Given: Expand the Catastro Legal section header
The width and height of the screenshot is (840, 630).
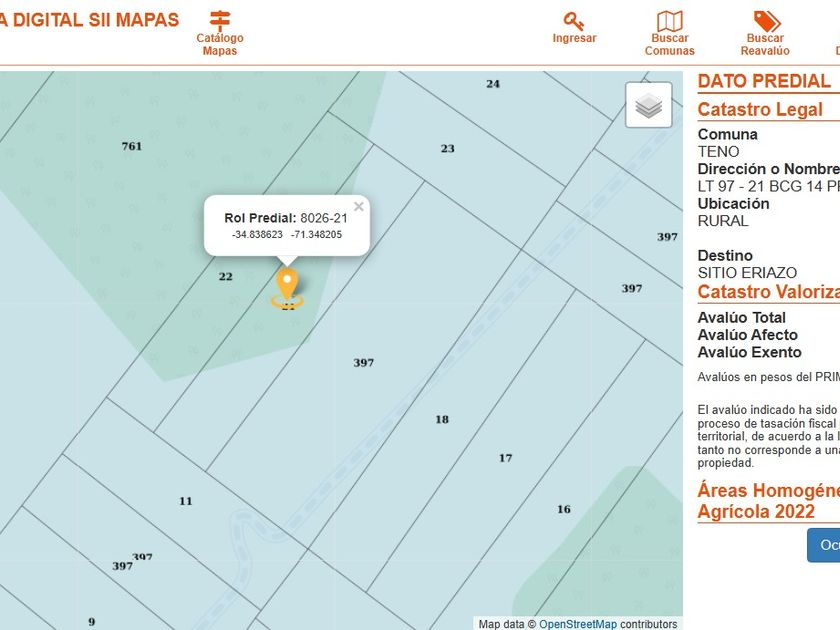Looking at the screenshot, I should (760, 109).
